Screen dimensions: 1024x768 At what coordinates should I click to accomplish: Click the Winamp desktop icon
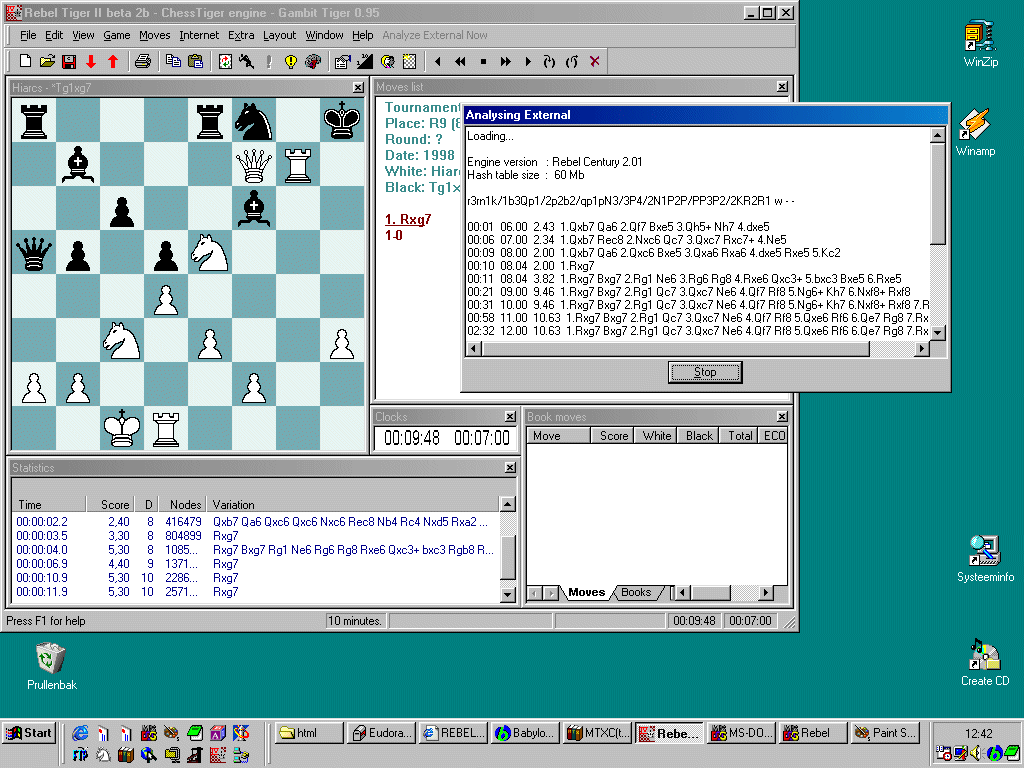pyautogui.click(x=975, y=132)
